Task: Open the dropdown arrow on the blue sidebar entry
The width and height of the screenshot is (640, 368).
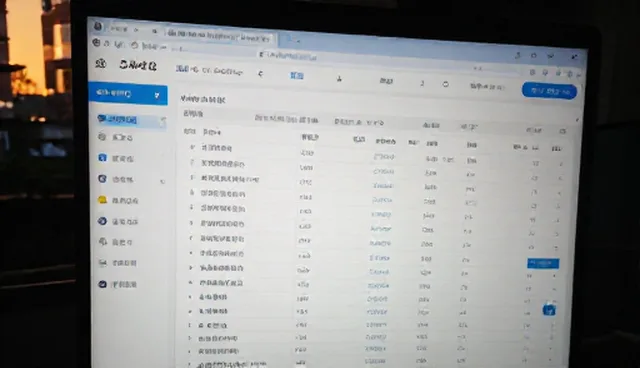Action: (x=157, y=95)
